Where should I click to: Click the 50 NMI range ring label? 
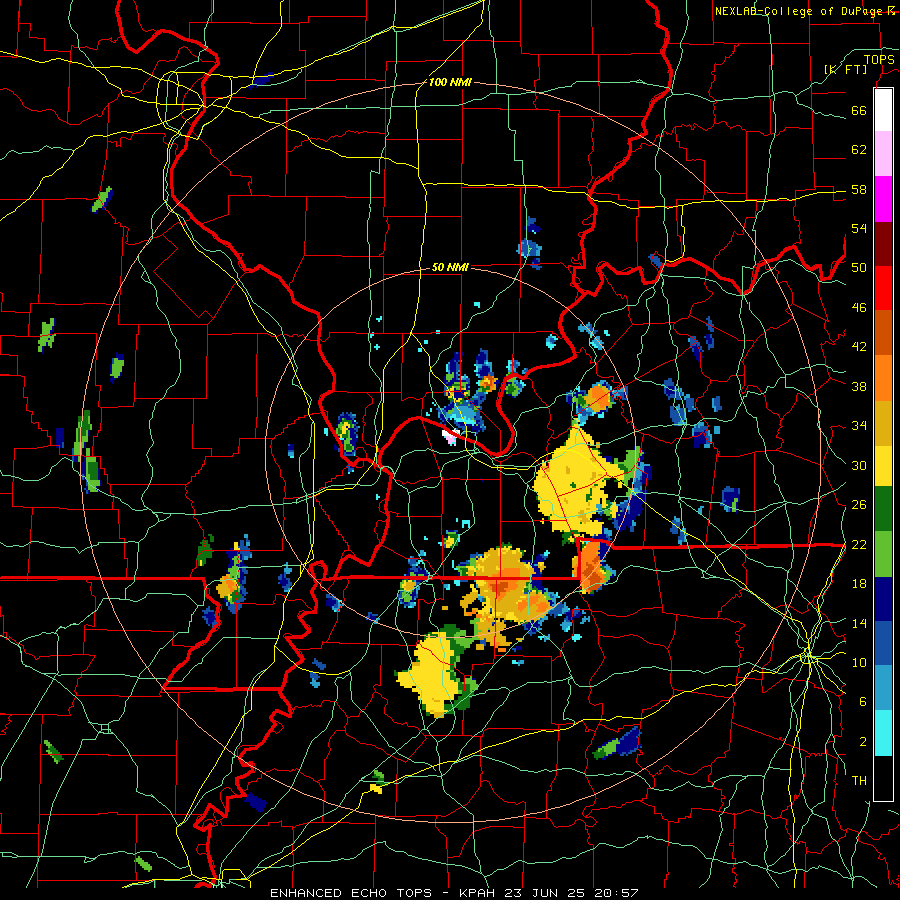(x=450, y=267)
